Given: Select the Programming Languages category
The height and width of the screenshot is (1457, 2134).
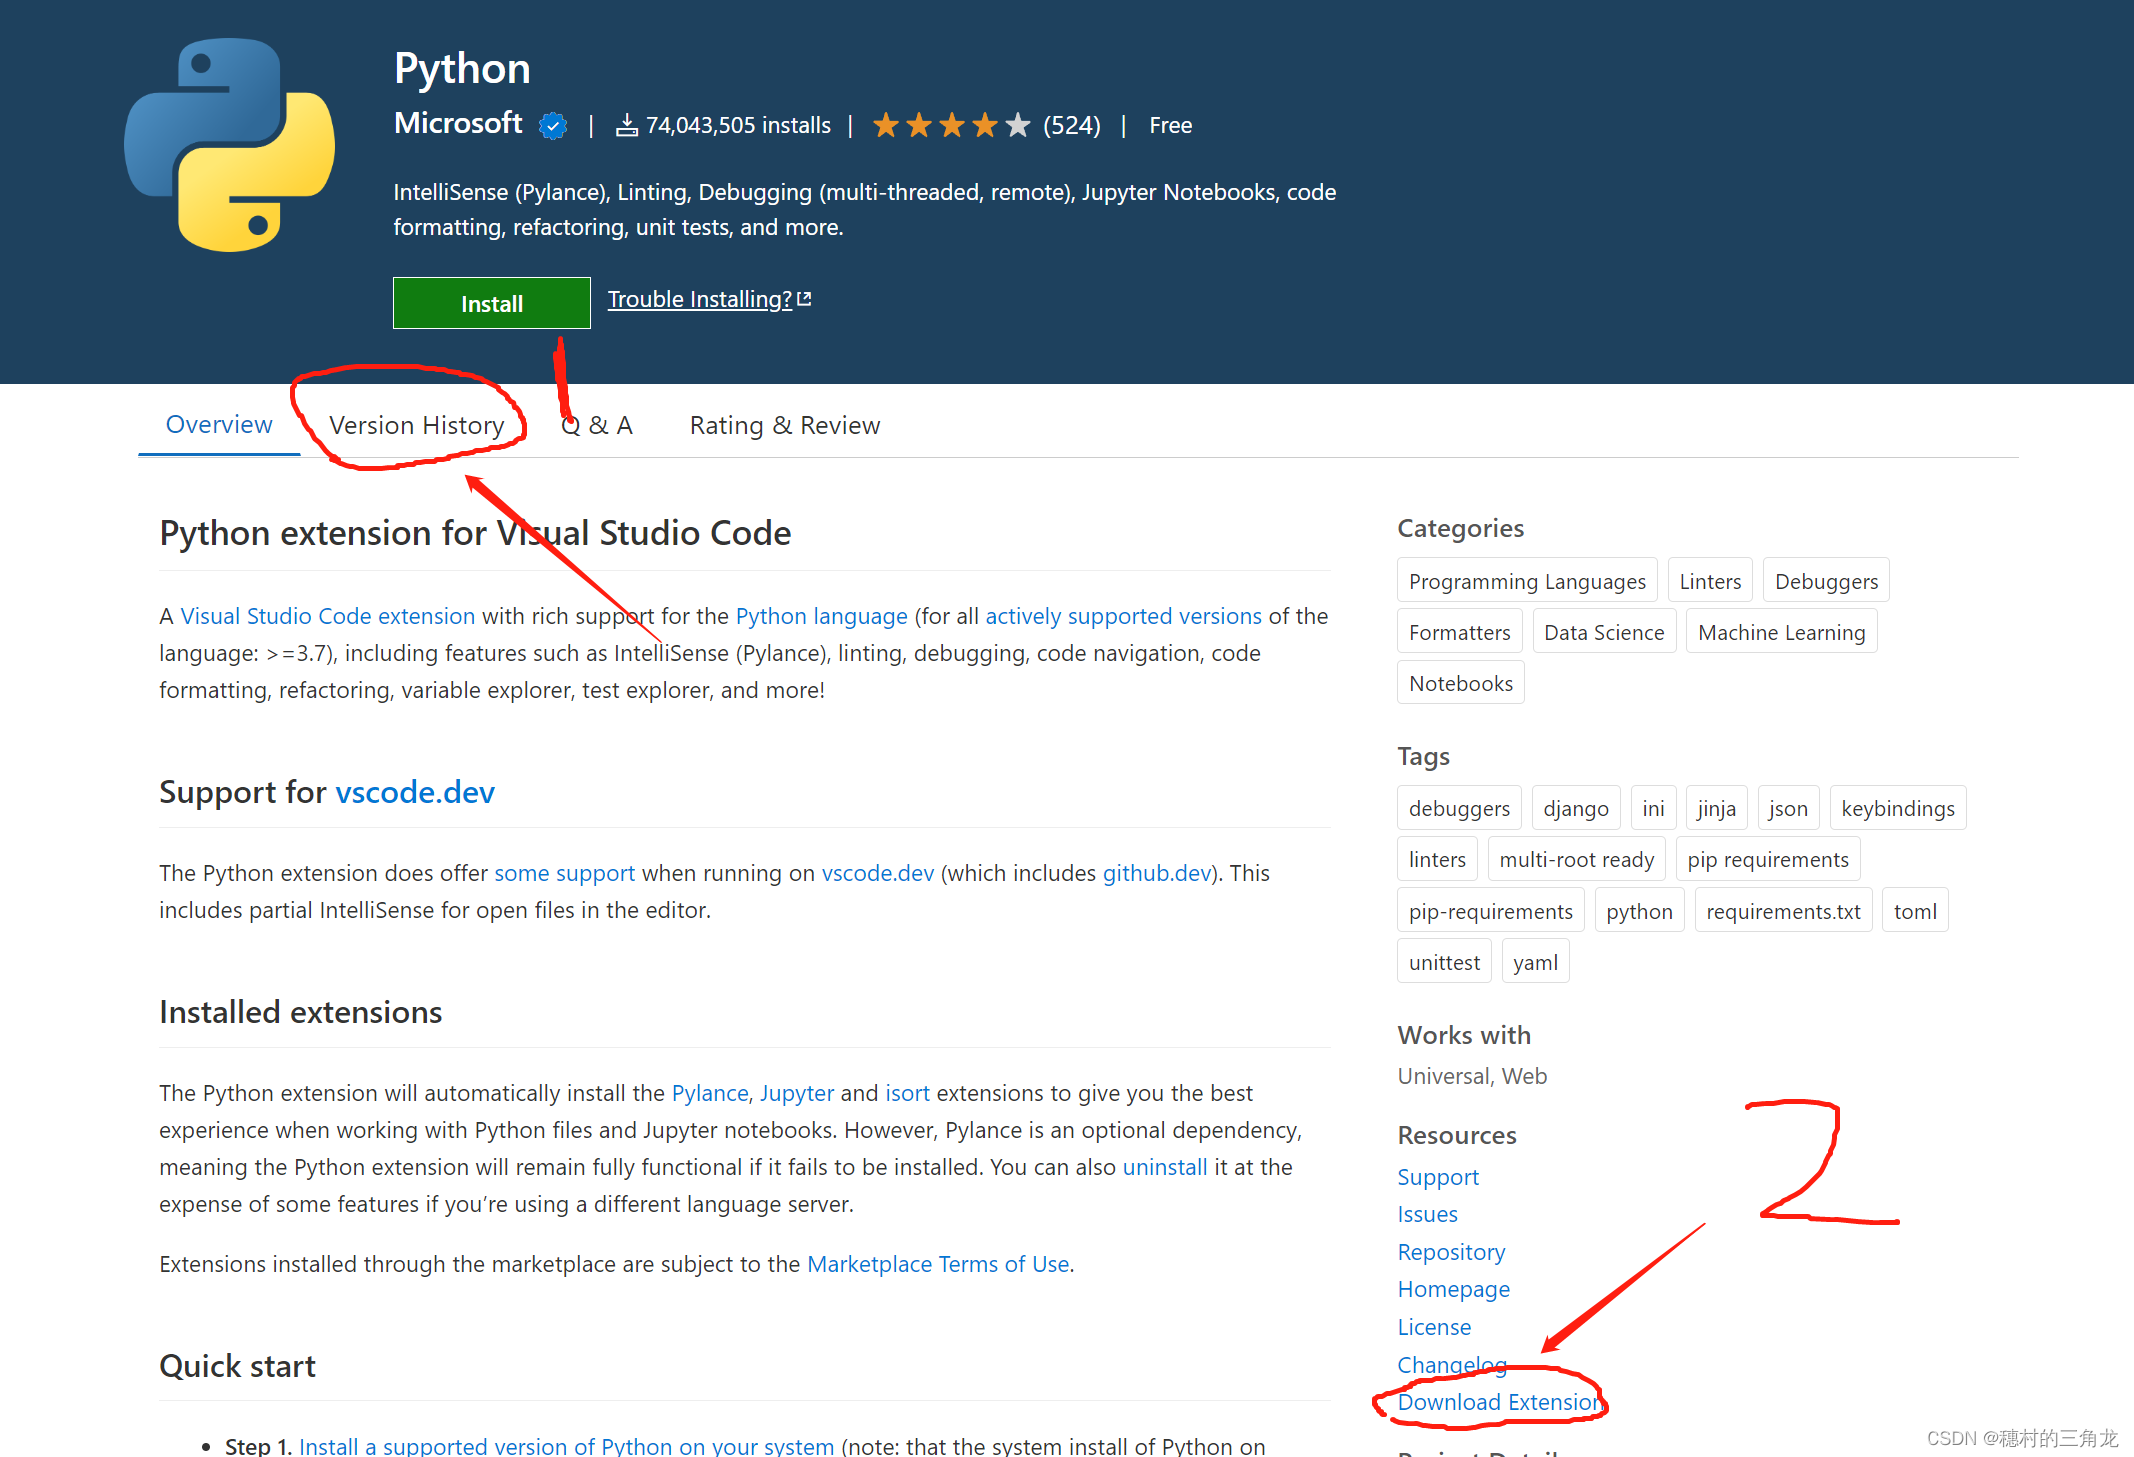Looking at the screenshot, I should (x=1527, y=581).
